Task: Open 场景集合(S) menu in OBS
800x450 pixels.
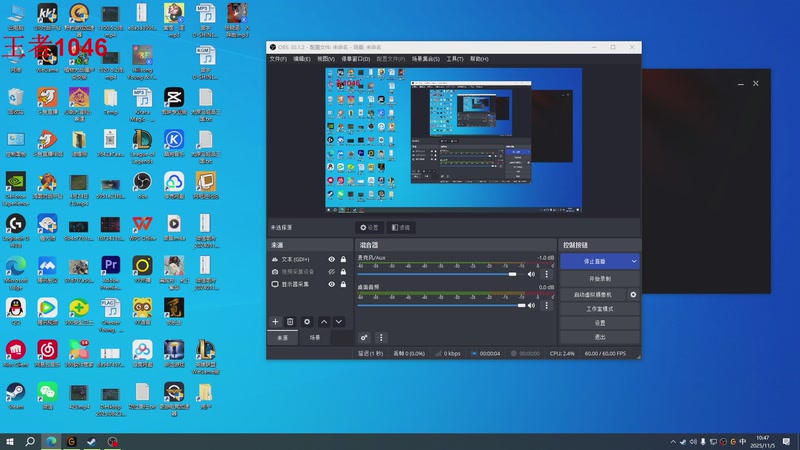Action: point(426,59)
